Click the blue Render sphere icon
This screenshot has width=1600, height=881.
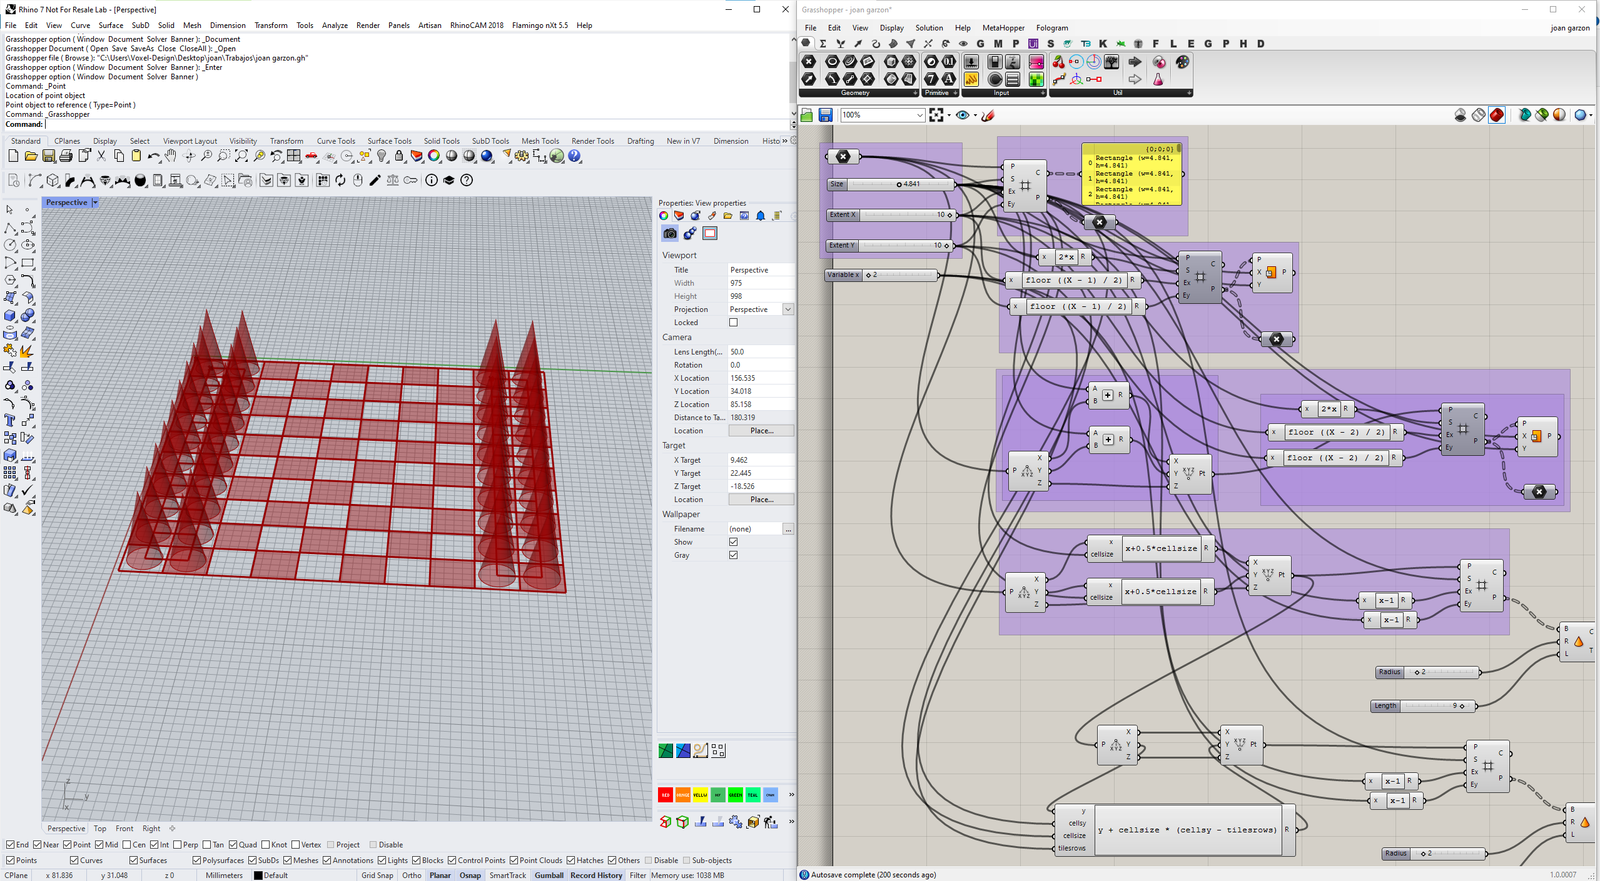[487, 156]
